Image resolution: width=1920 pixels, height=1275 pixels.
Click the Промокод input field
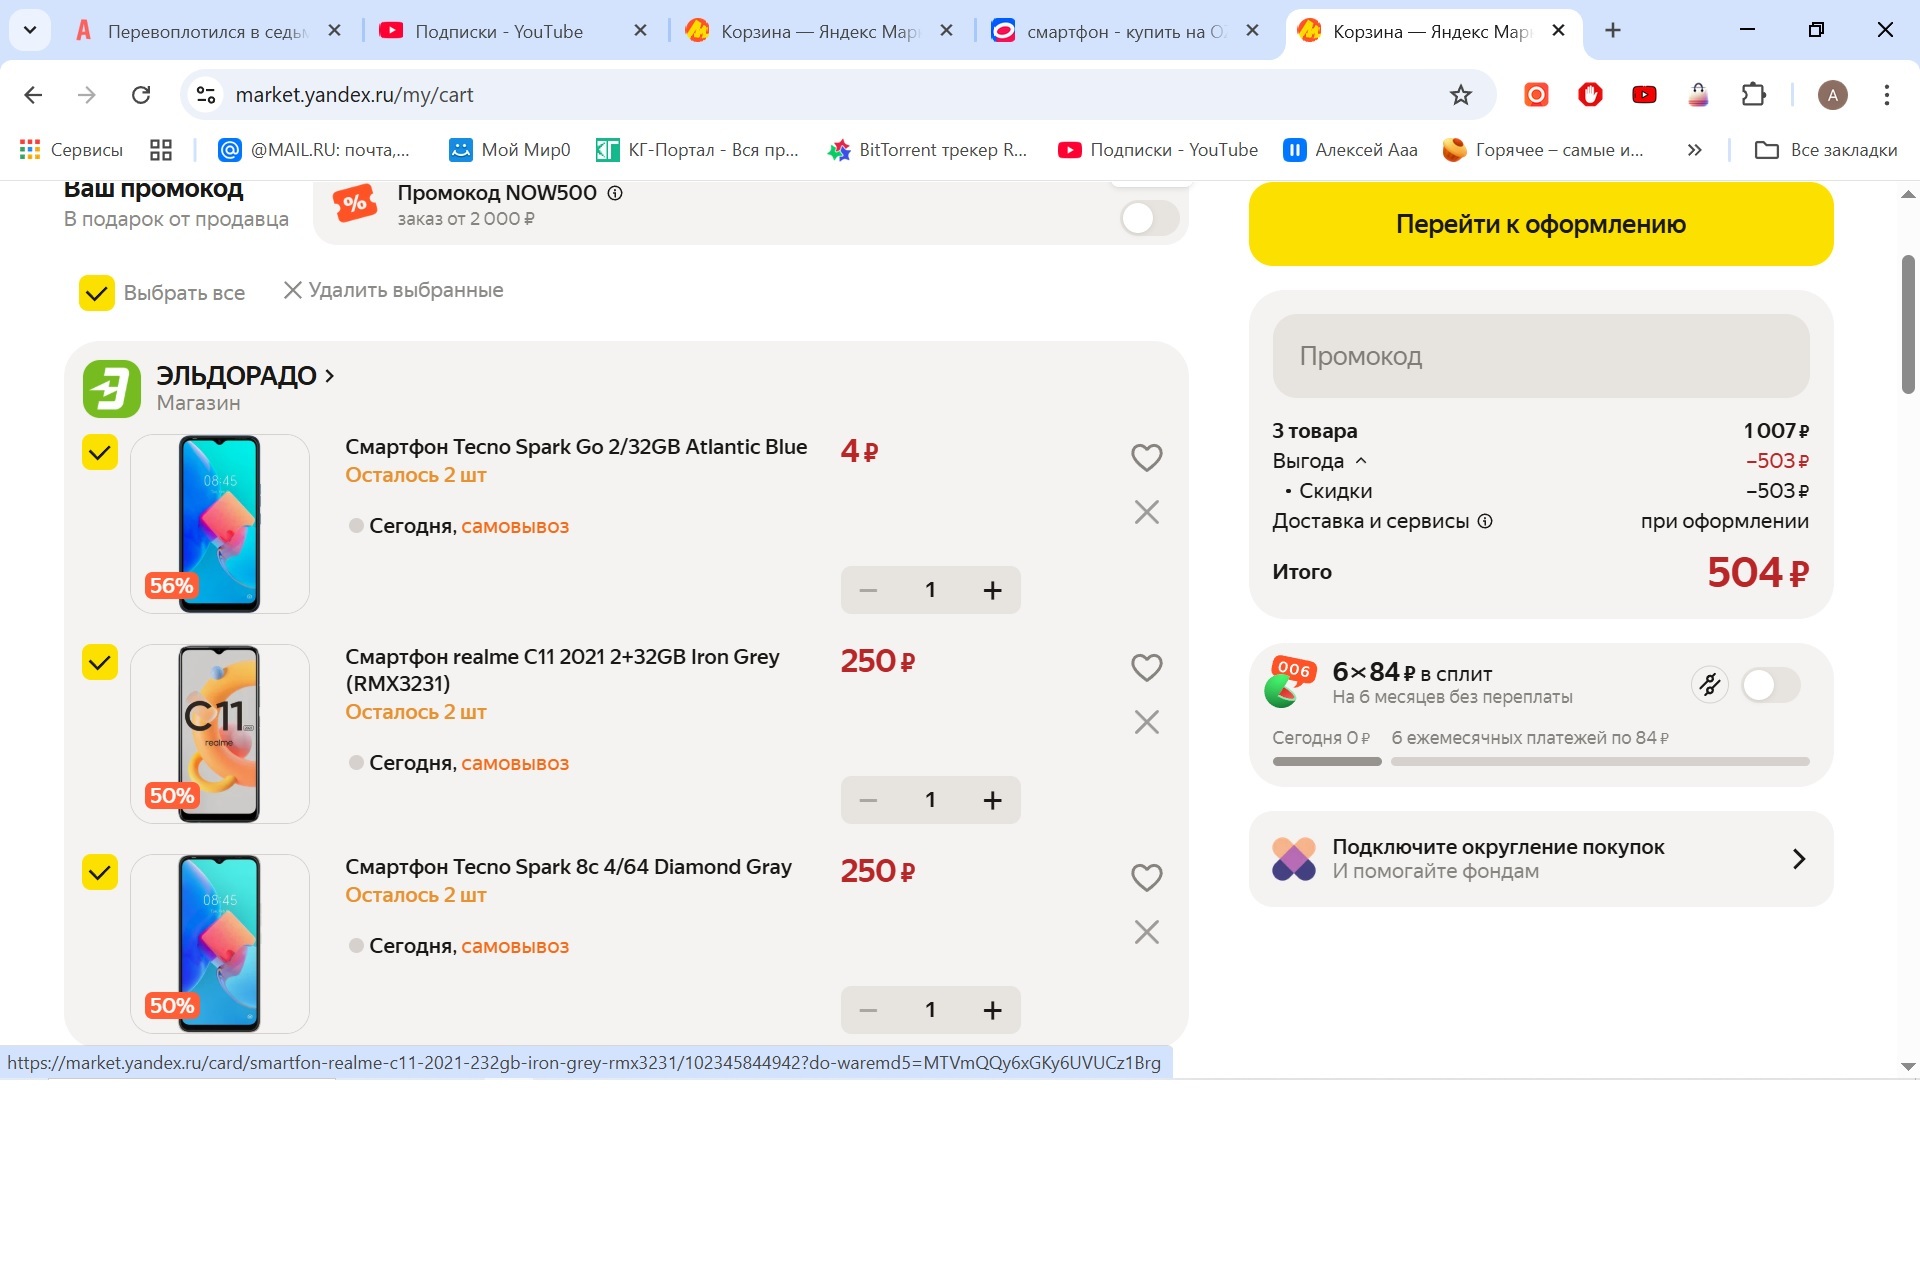pyautogui.click(x=1540, y=356)
